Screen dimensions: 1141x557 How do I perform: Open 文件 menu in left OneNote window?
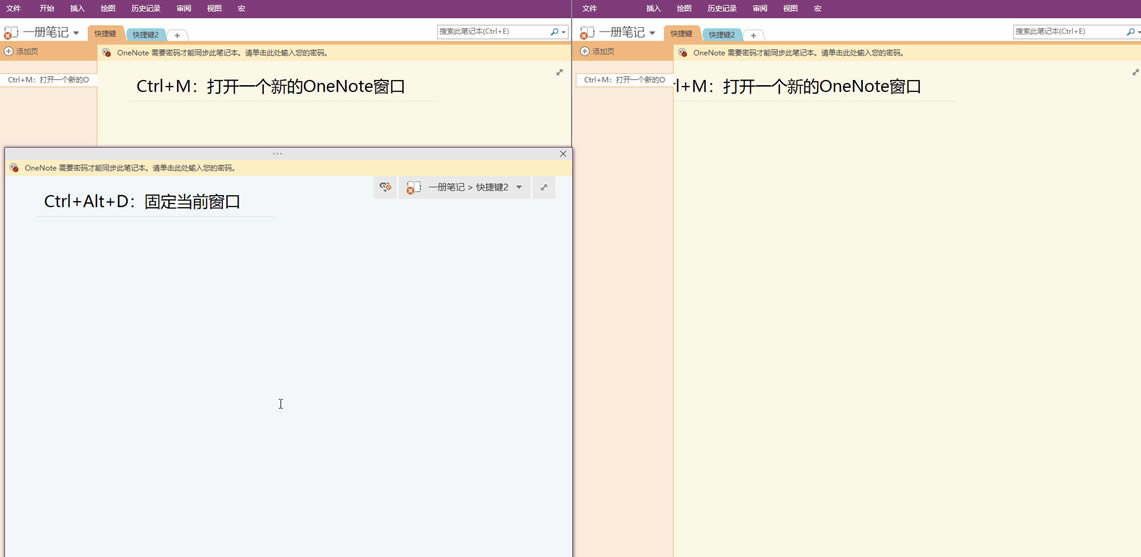pyautogui.click(x=13, y=9)
